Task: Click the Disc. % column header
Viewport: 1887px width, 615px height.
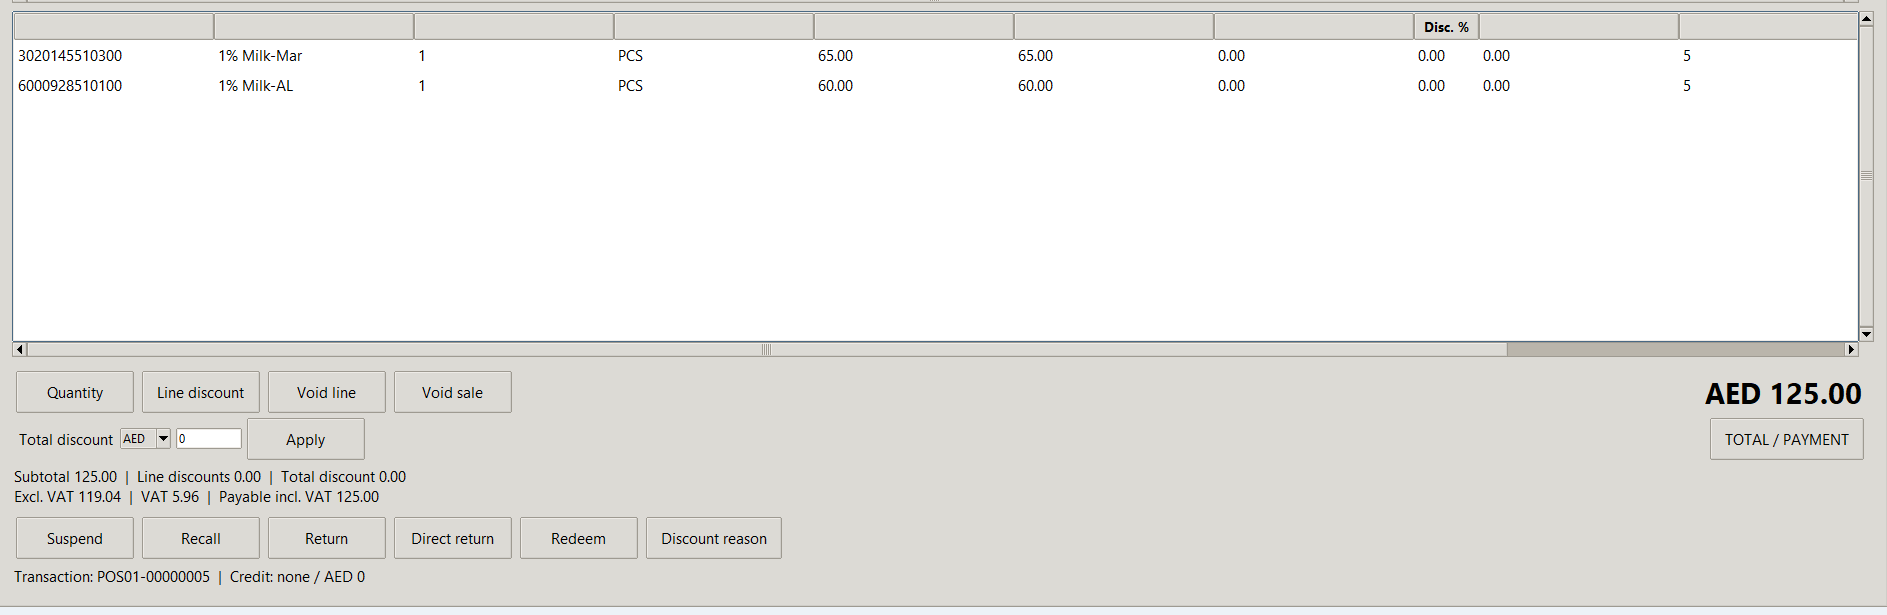Action: 1446,27
